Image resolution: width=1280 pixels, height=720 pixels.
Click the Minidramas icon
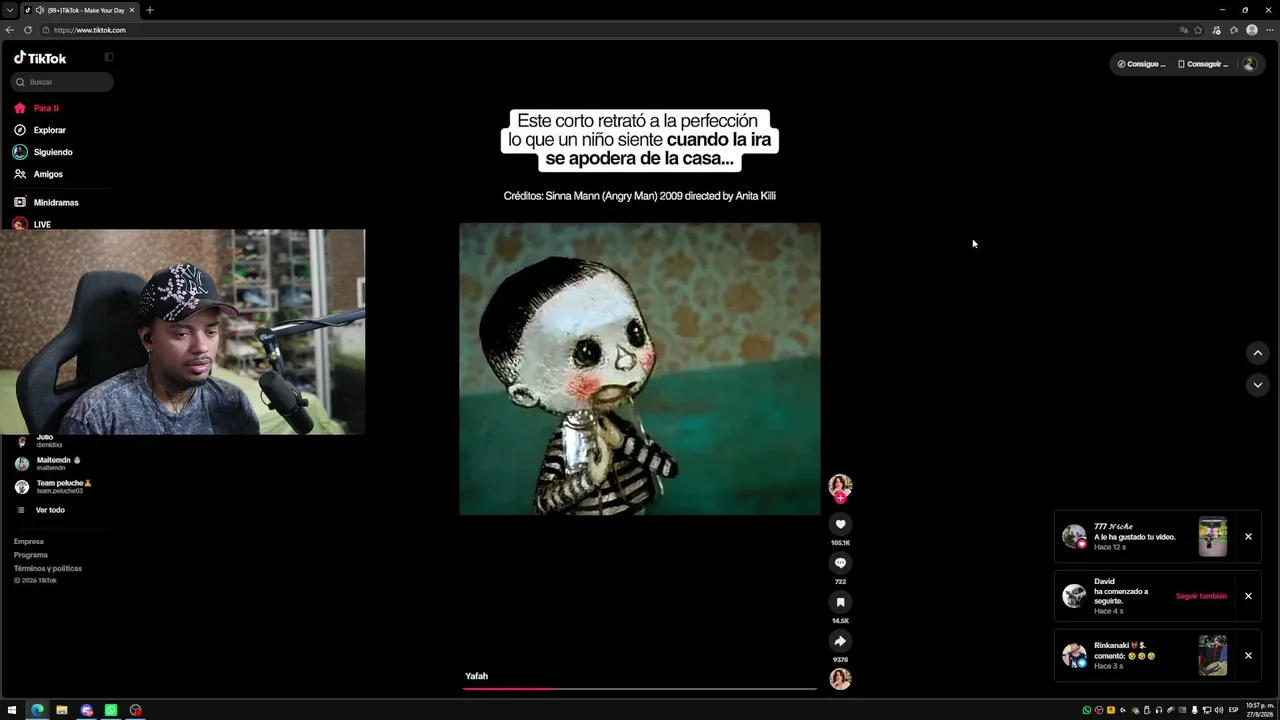click(20, 202)
